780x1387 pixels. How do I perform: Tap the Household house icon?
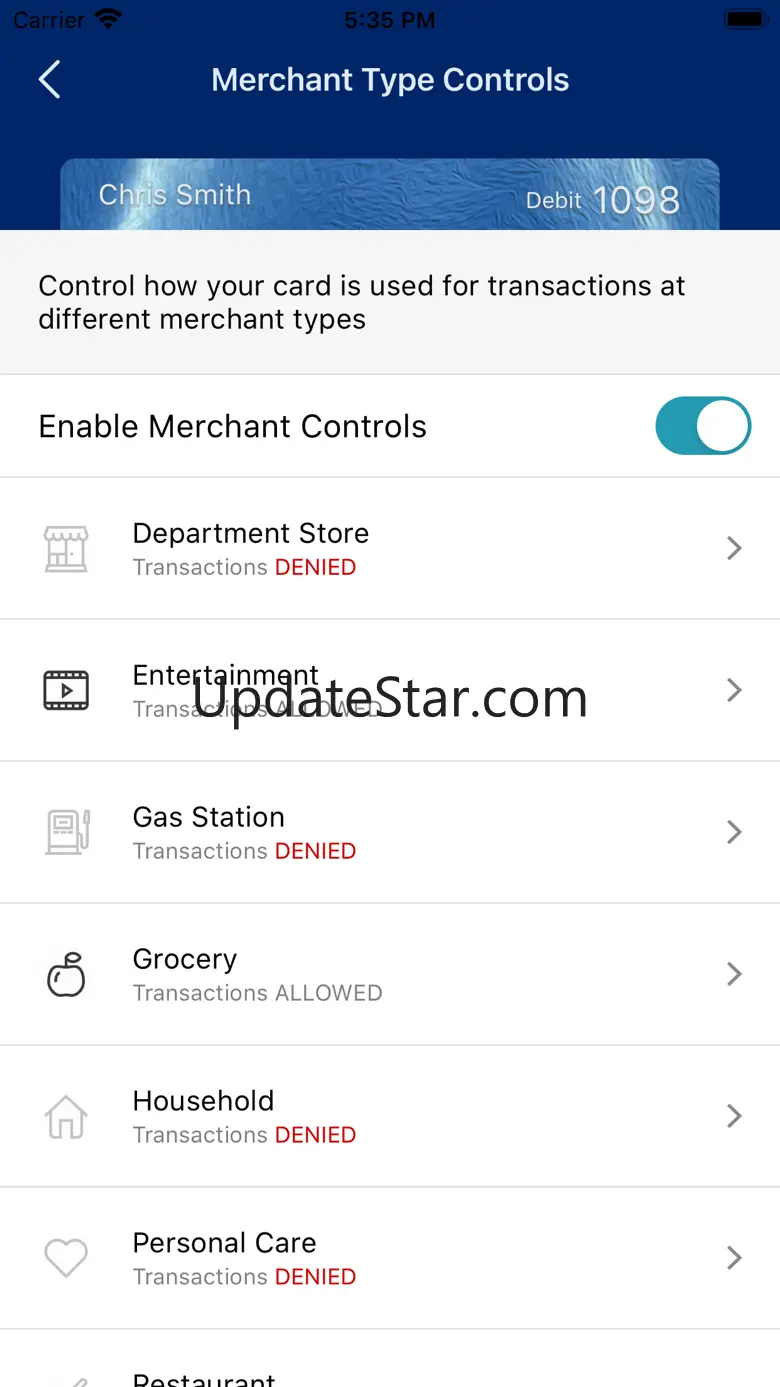pyautogui.click(x=66, y=1116)
